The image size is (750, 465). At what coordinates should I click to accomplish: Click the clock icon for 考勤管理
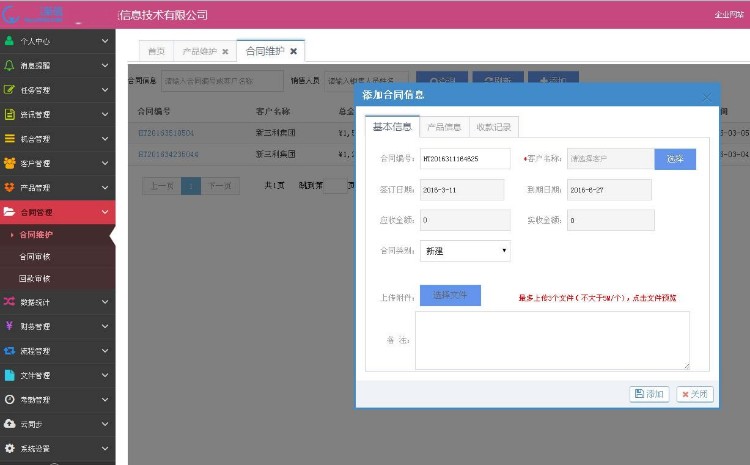(9, 399)
